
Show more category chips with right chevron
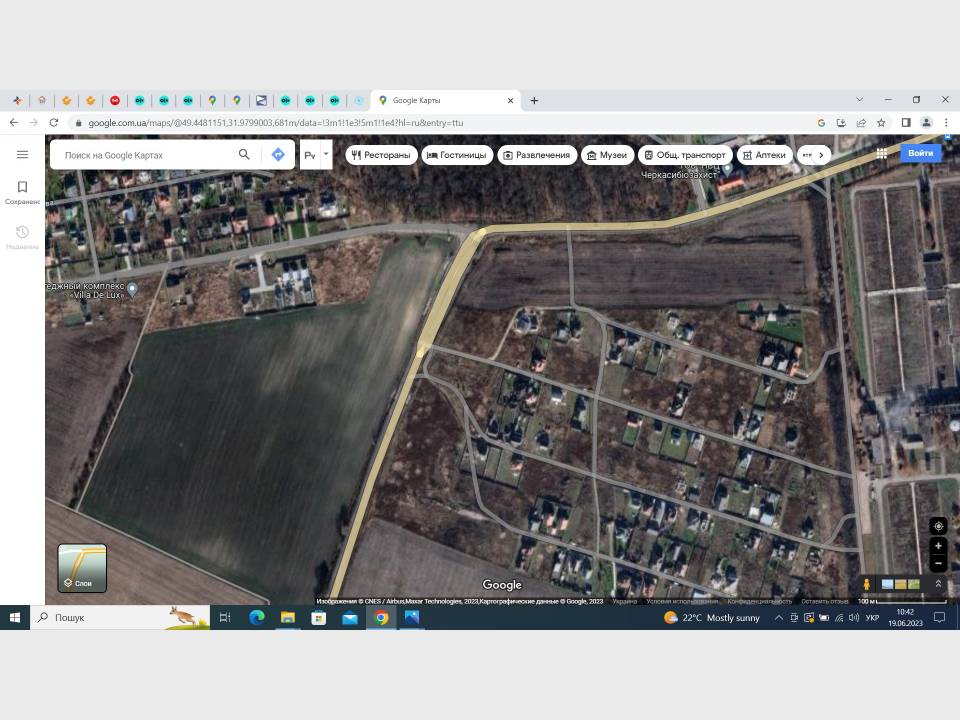pos(821,155)
